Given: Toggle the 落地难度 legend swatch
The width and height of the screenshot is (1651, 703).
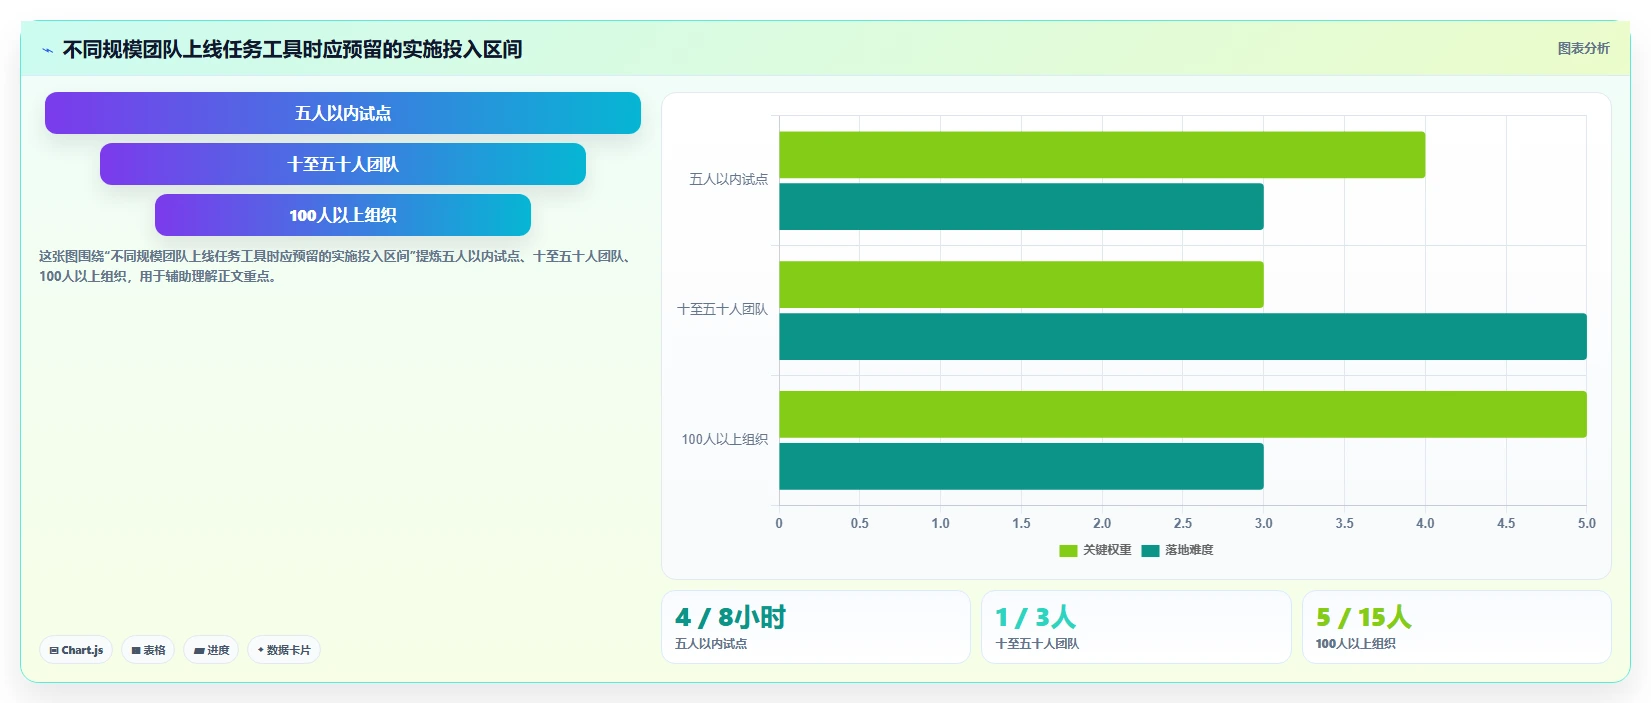Looking at the screenshot, I should pyautogui.click(x=1150, y=550).
